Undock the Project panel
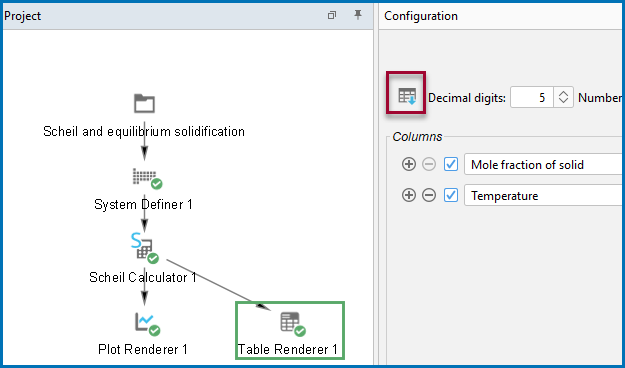Viewport: 625px width, 368px height. pos(332,15)
